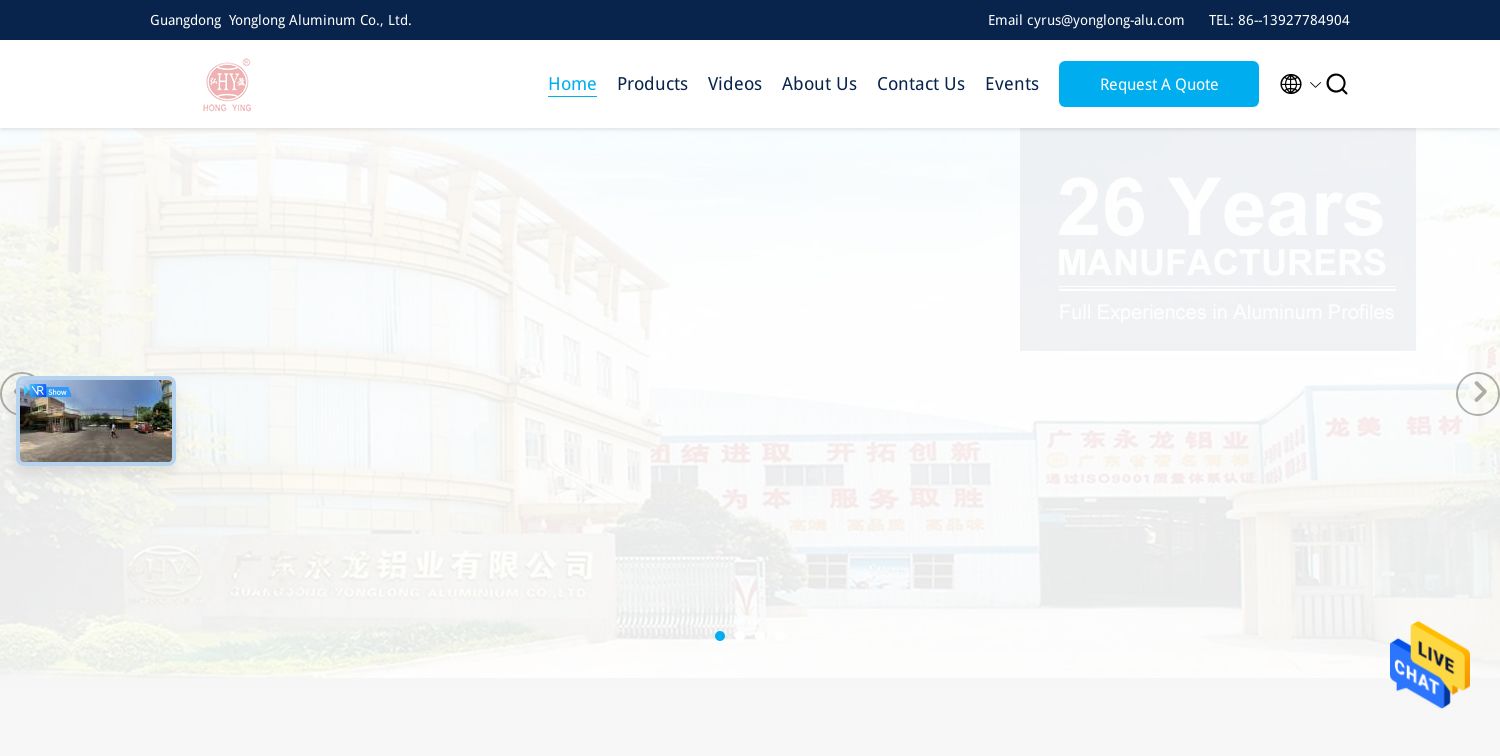Open the language globe icon

(x=1291, y=84)
